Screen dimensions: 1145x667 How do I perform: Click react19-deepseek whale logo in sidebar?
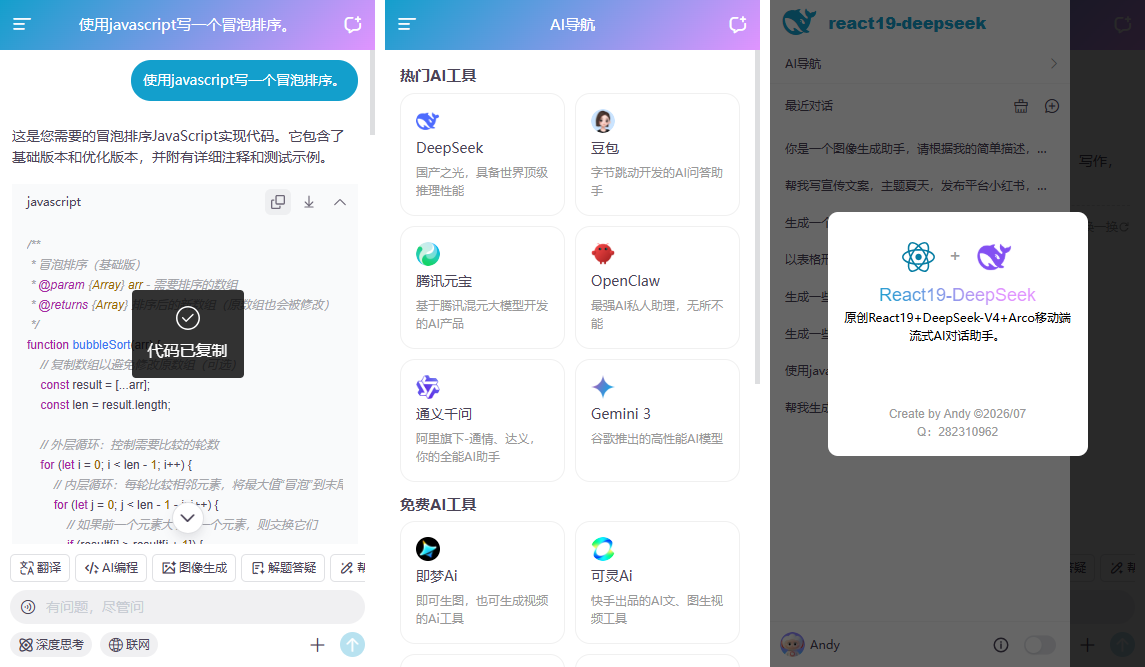[799, 22]
